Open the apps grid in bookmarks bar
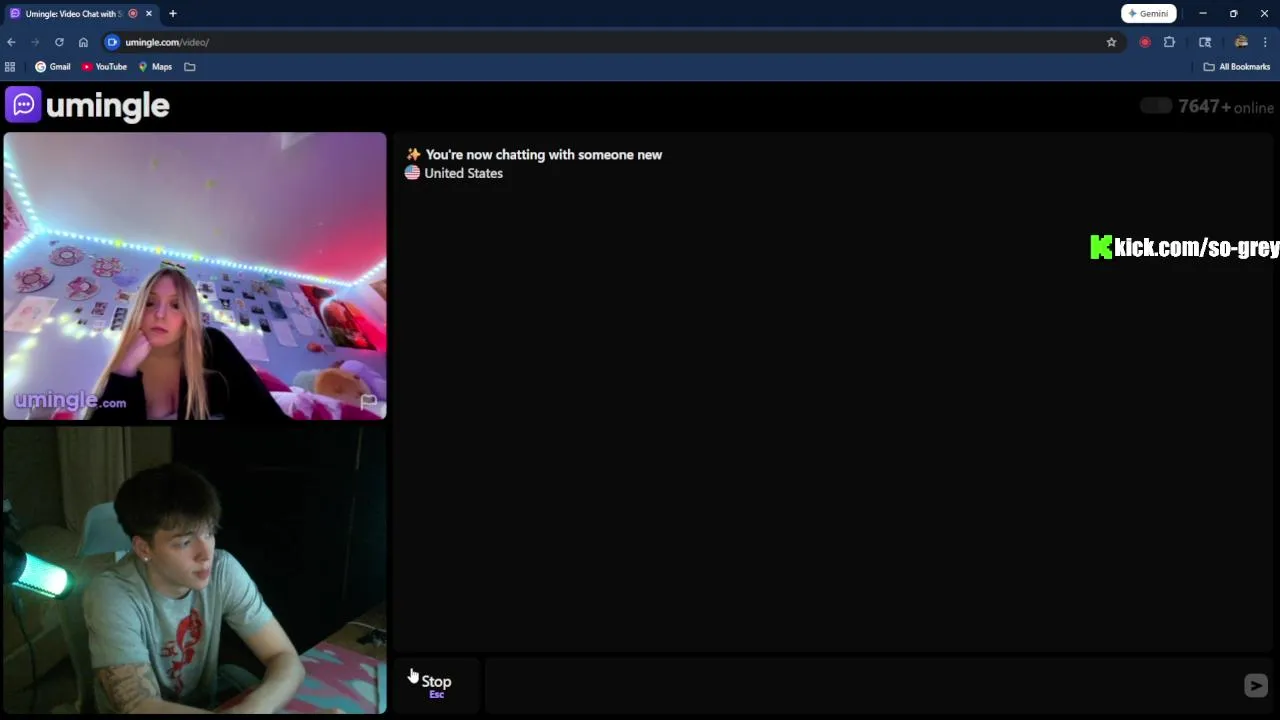 click(10, 67)
